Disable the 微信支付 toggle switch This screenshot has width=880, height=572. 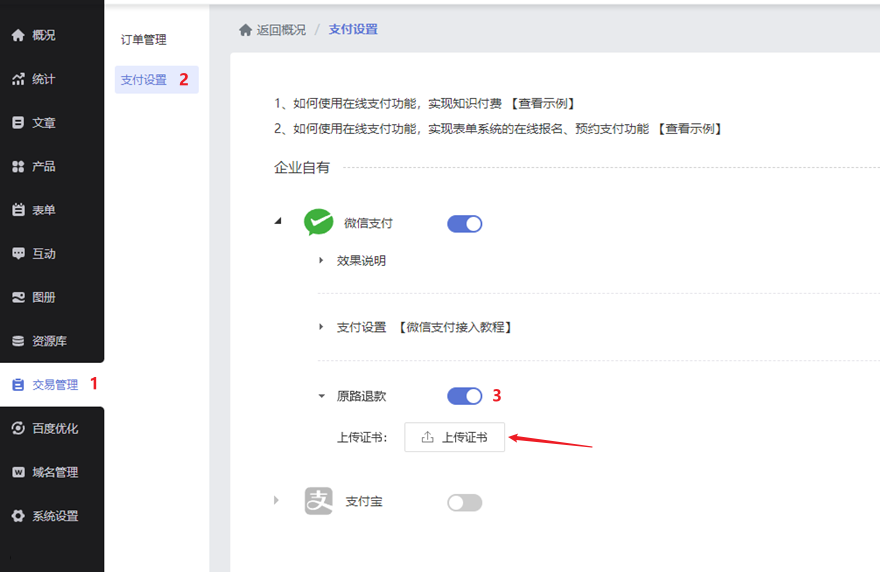(x=465, y=224)
